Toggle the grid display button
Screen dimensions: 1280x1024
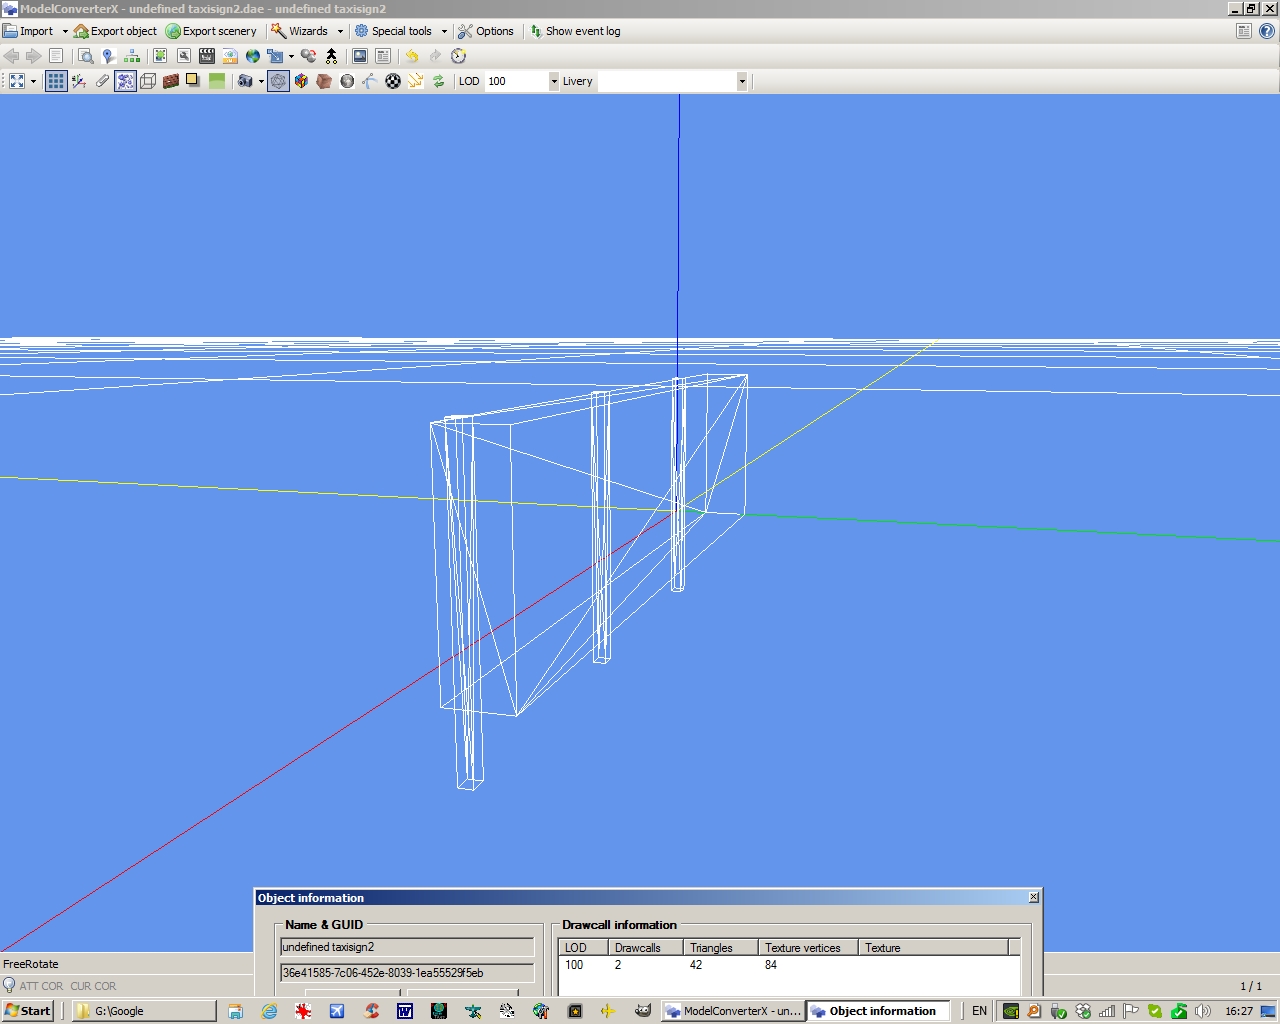(56, 81)
